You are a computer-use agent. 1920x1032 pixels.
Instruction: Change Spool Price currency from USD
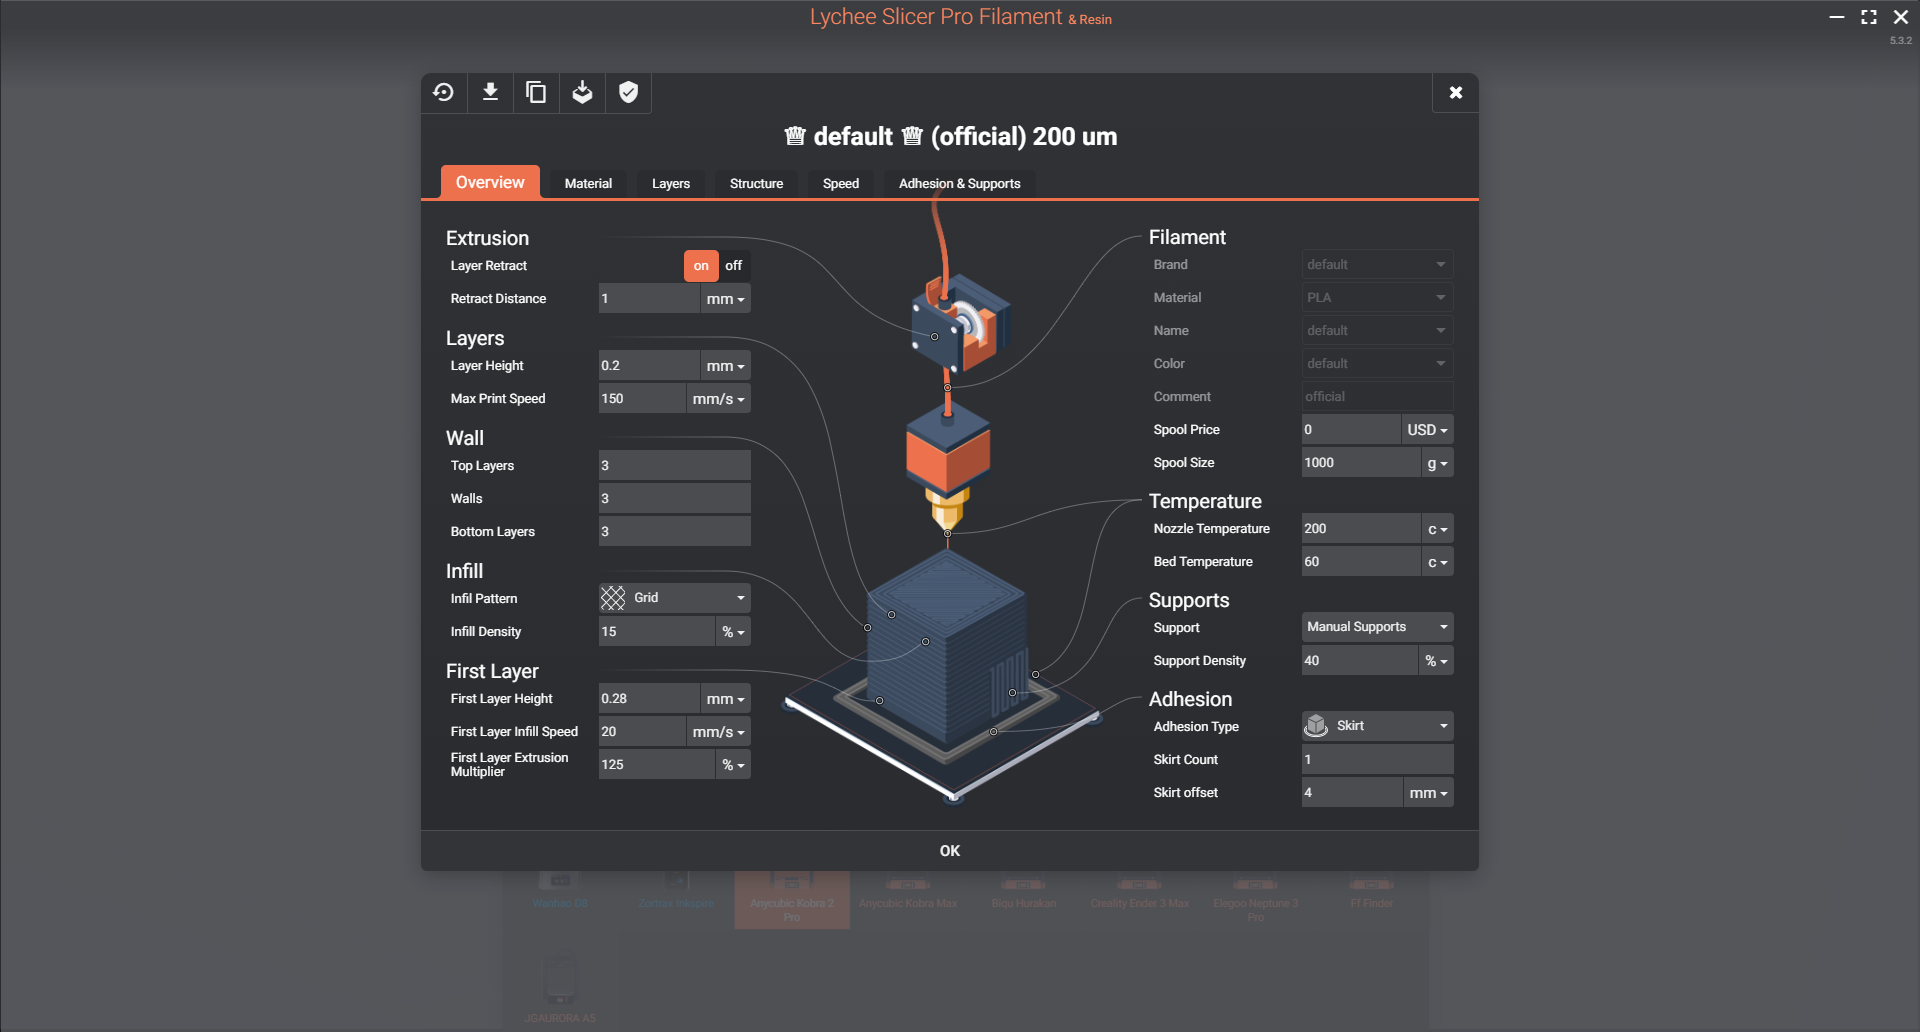coord(1427,429)
